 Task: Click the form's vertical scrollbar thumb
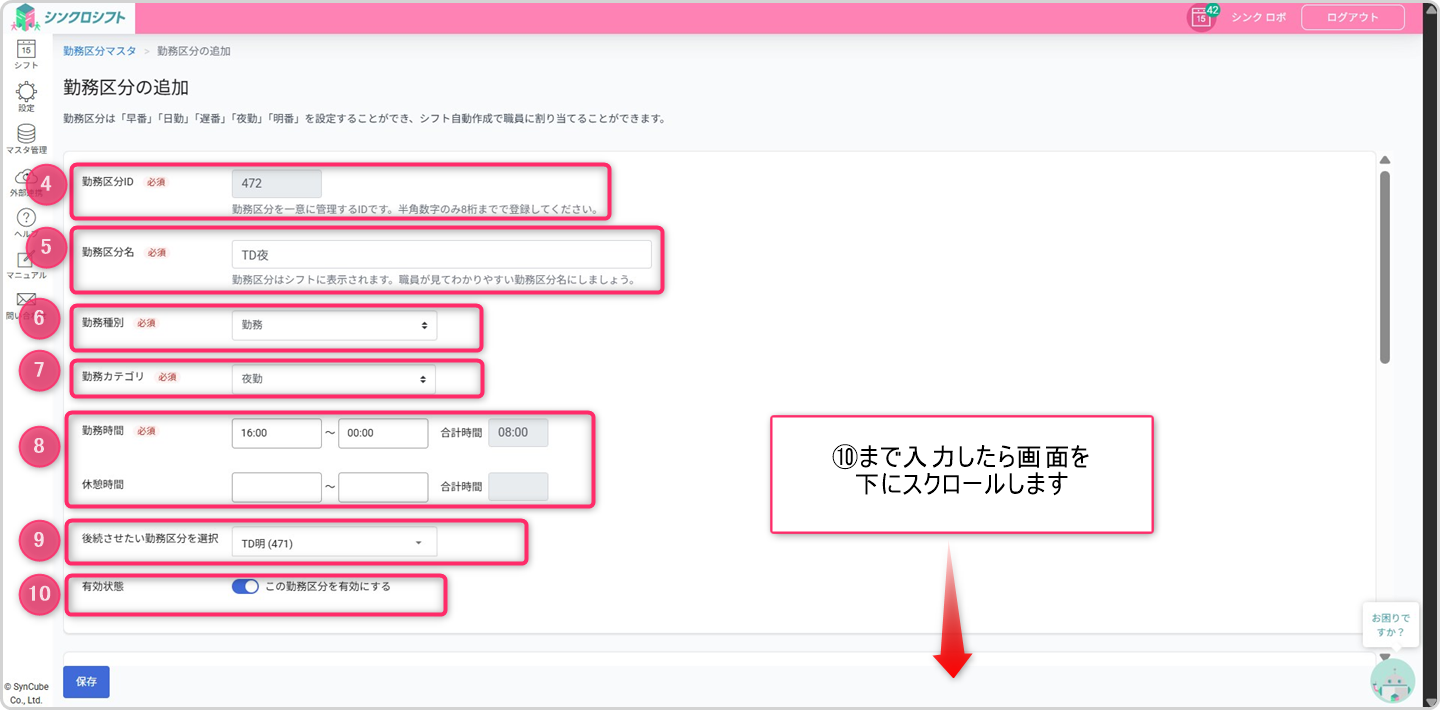click(x=1384, y=265)
